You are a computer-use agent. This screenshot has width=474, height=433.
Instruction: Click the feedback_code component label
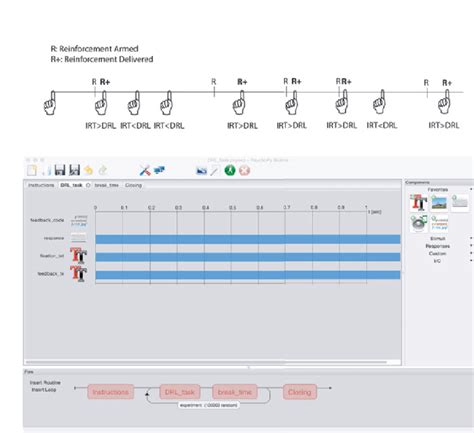tap(47, 220)
